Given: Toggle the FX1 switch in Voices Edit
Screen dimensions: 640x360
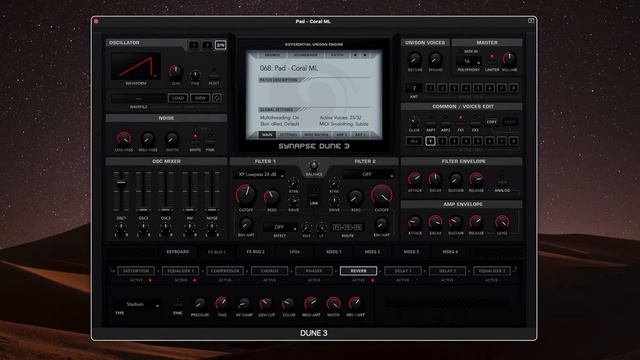Looking at the screenshot, I should 460,120.
